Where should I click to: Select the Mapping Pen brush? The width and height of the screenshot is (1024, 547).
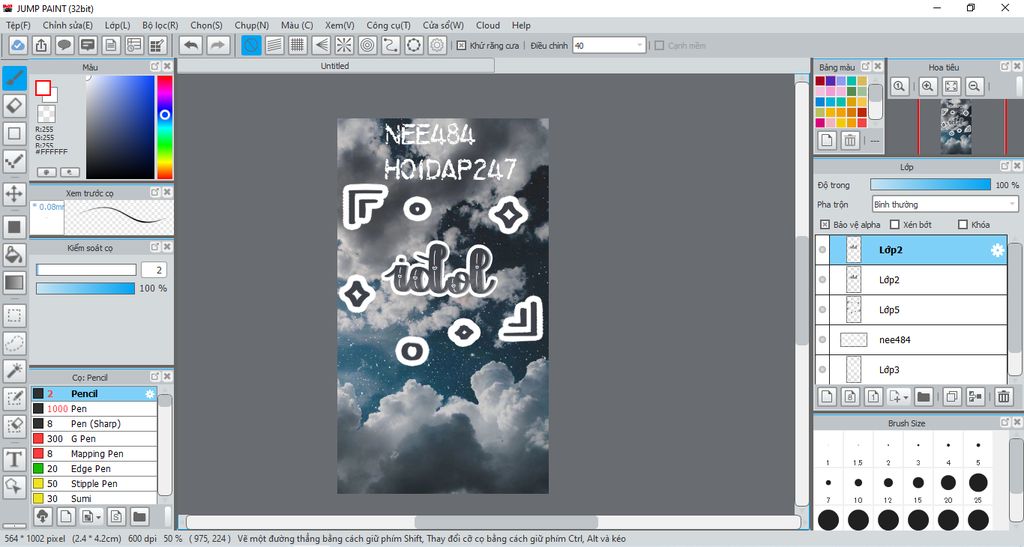[x=94, y=454]
